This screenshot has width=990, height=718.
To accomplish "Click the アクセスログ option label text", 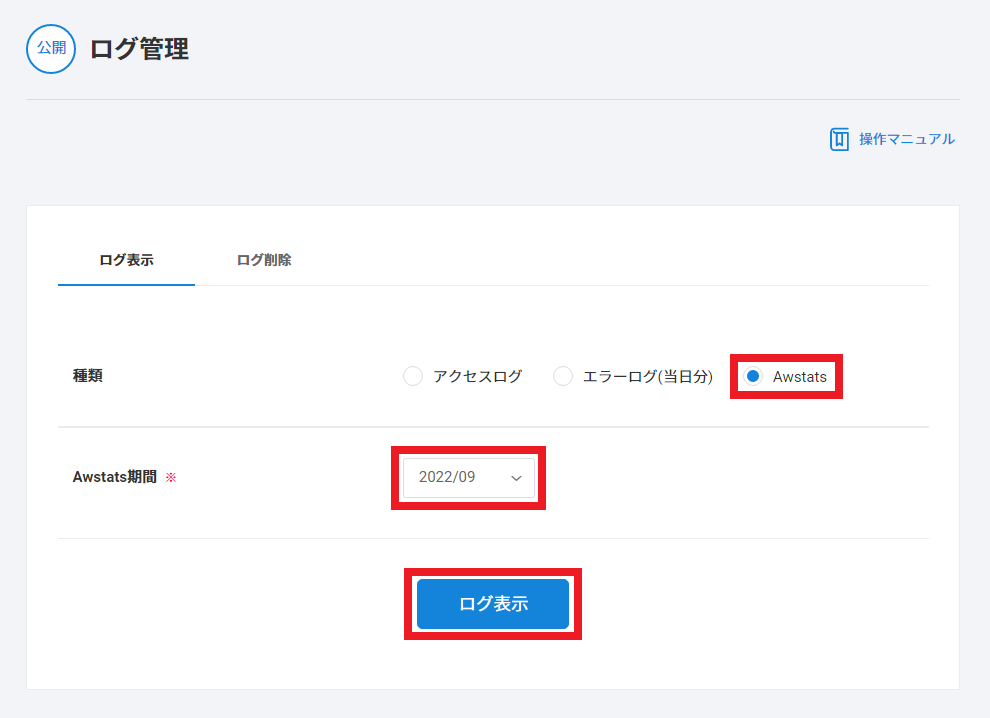I will pyautogui.click(x=477, y=377).
